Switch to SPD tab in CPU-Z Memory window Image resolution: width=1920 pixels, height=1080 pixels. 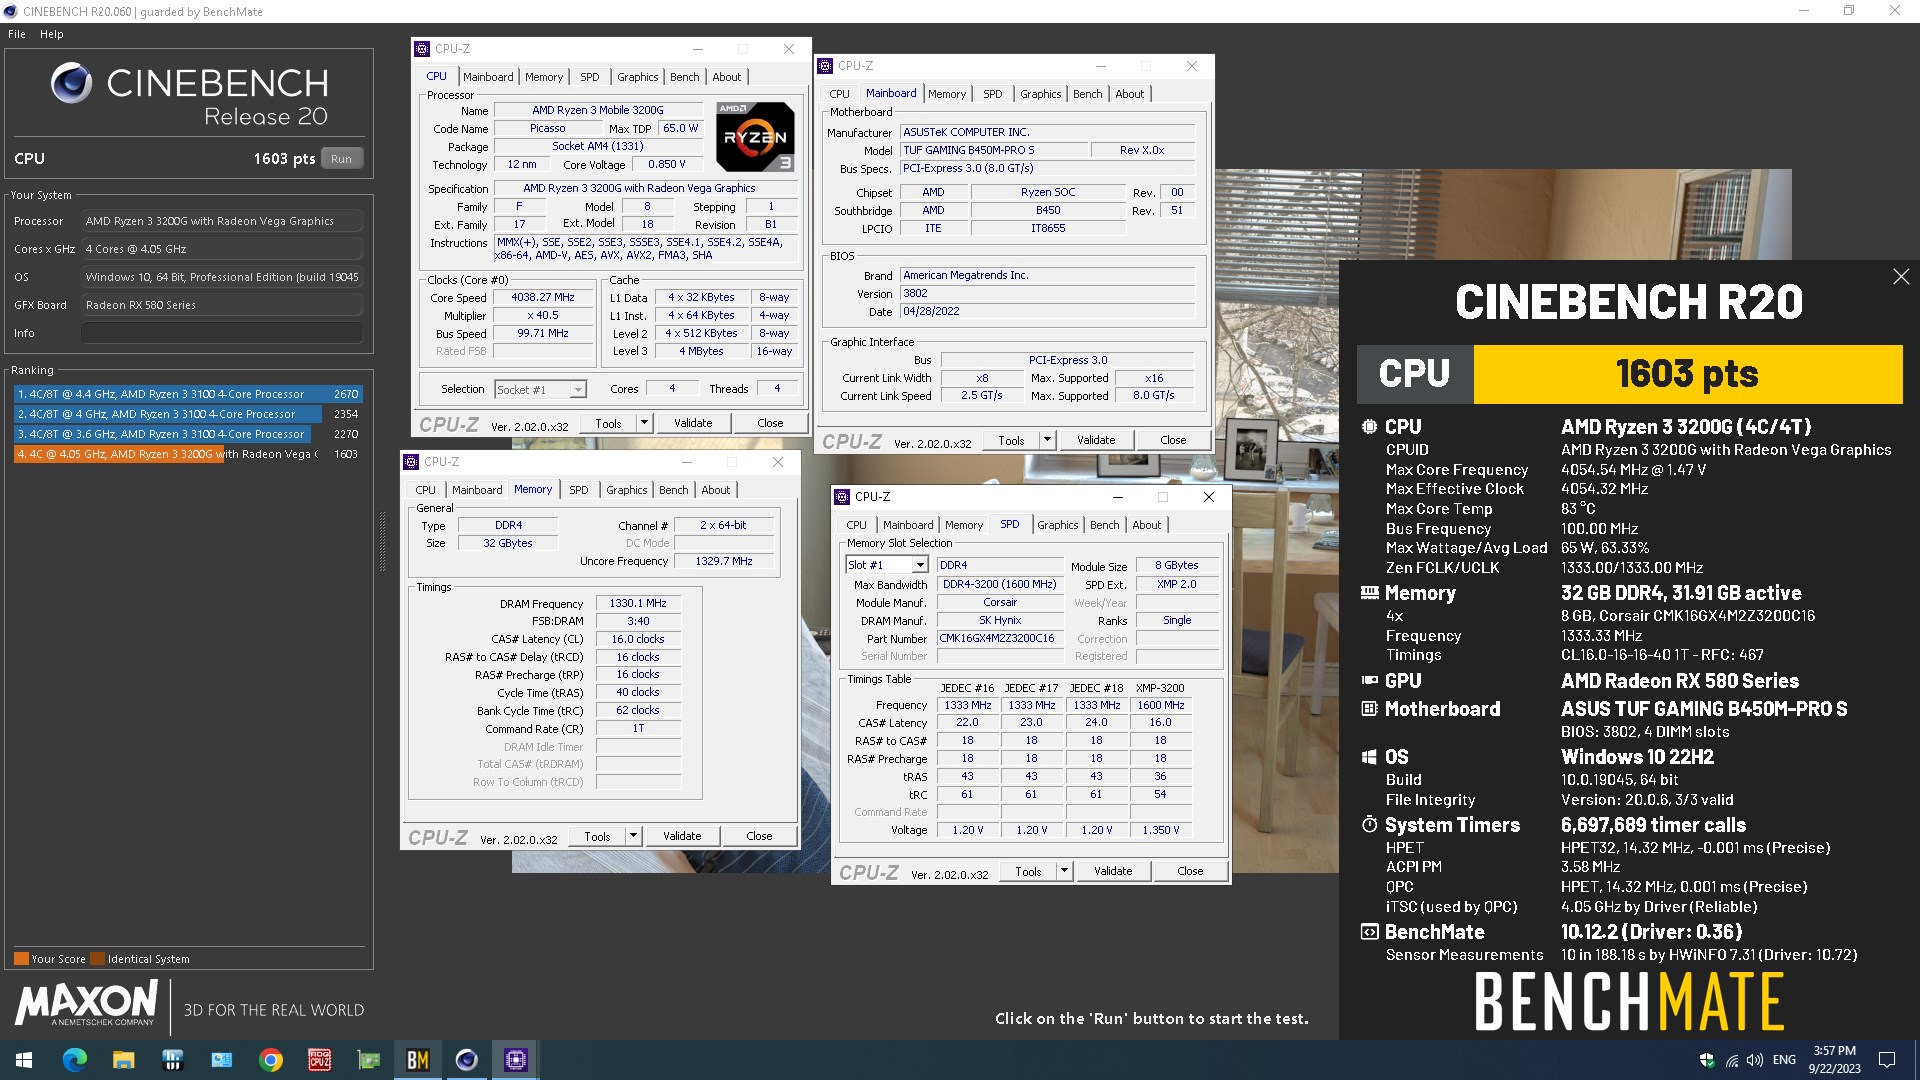click(x=579, y=490)
